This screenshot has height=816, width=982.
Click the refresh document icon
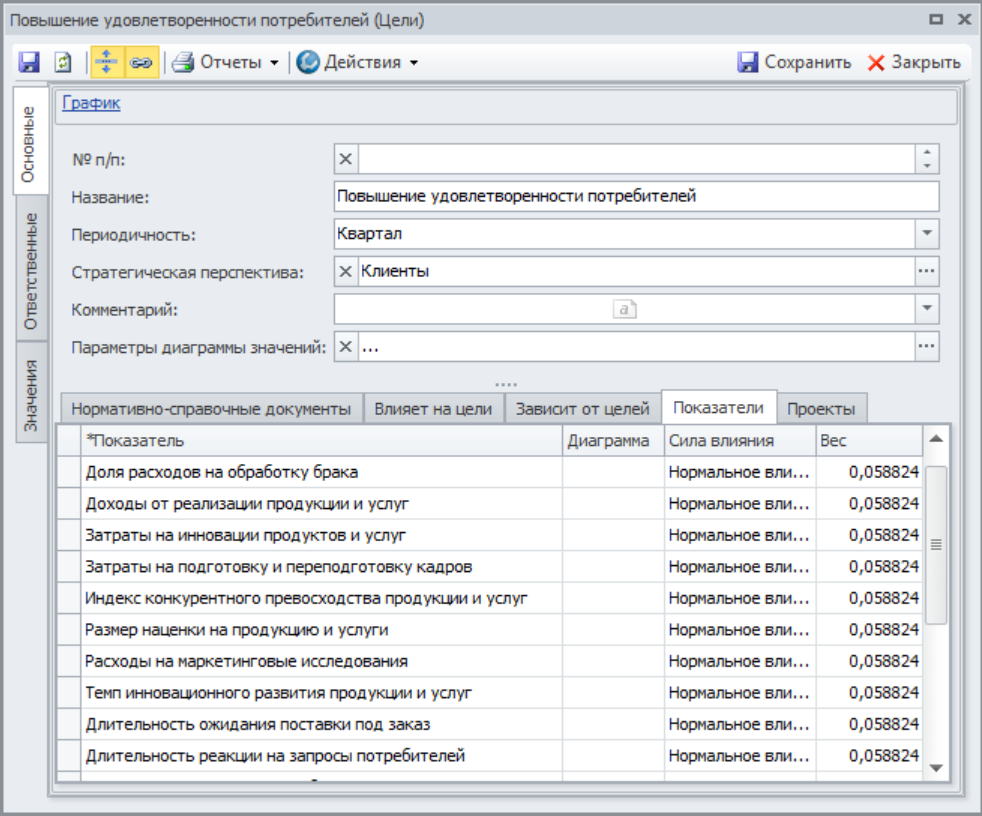[62, 62]
